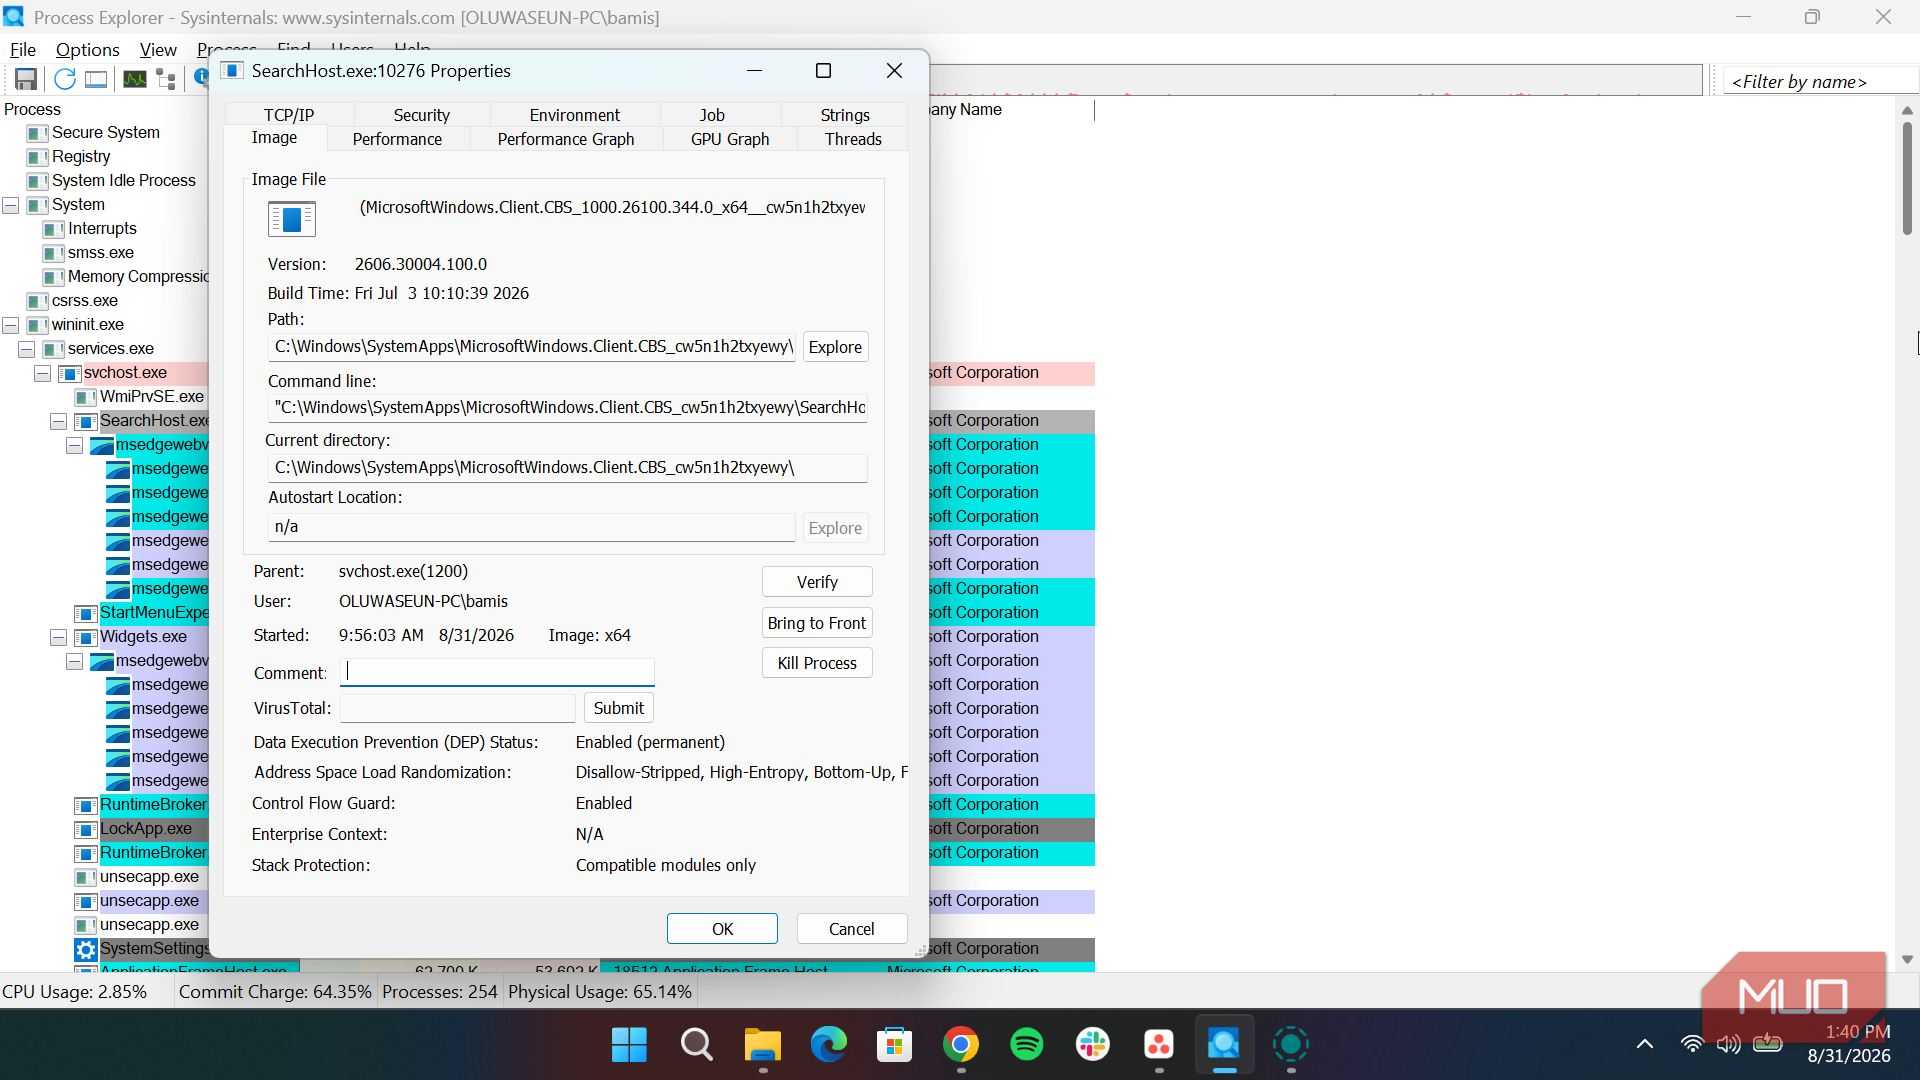The width and height of the screenshot is (1920, 1080).
Task: Open taskbar Search icon
Action: point(696,1045)
